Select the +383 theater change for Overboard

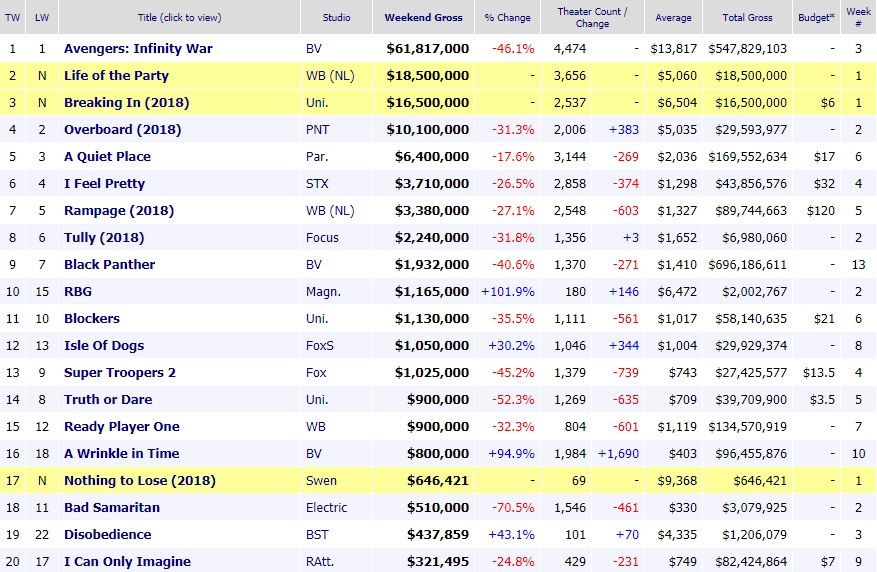[624, 130]
